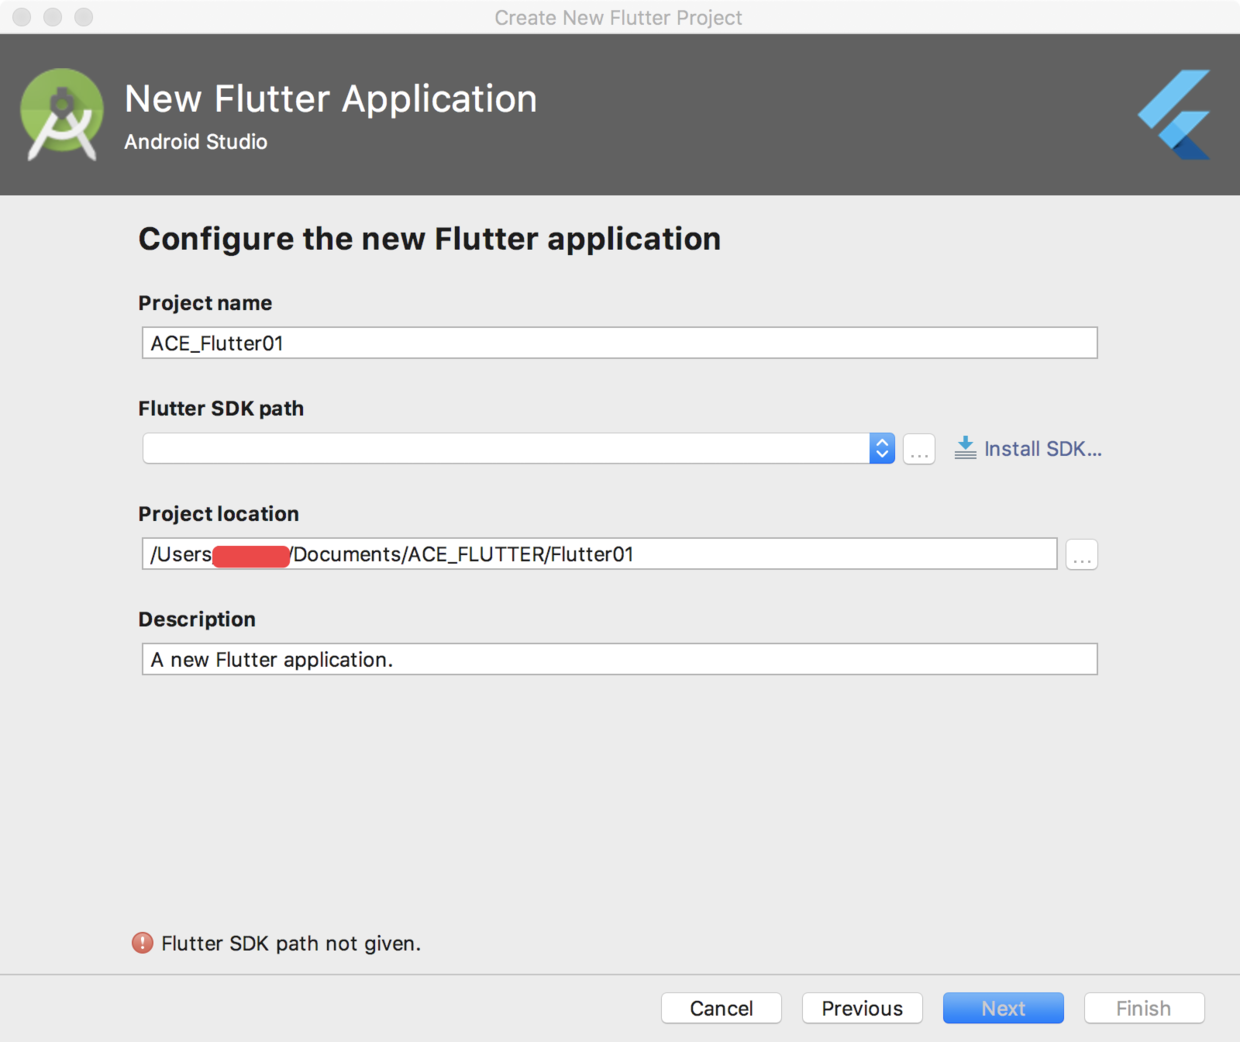The height and width of the screenshot is (1042, 1240).
Task: Click the Android Studio logo icon
Action: (x=62, y=114)
